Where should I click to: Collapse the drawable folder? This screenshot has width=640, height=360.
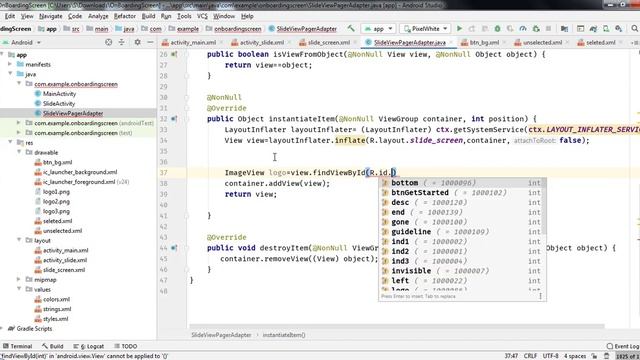tap(19, 152)
